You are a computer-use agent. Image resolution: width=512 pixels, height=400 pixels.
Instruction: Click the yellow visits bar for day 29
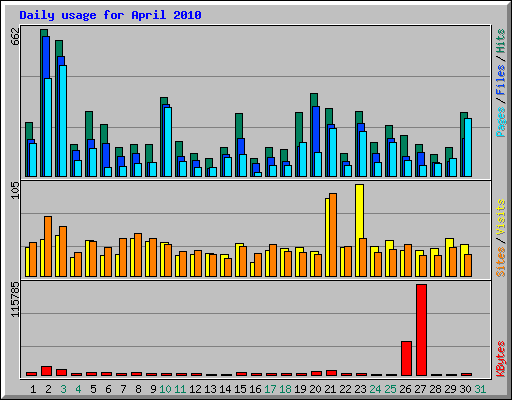(x=449, y=243)
